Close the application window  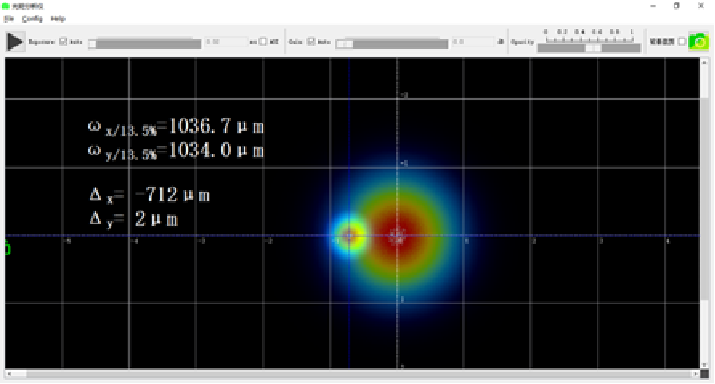701,6
